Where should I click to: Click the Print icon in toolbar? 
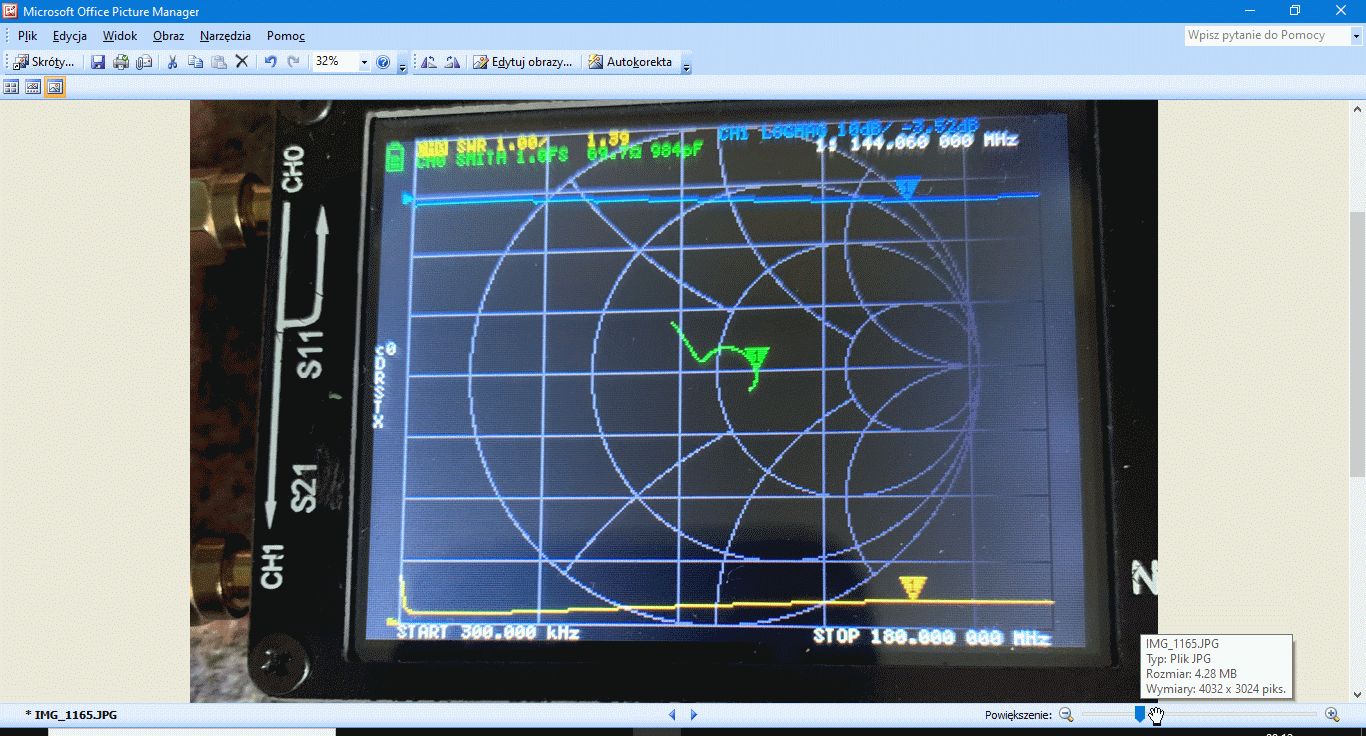click(121, 62)
